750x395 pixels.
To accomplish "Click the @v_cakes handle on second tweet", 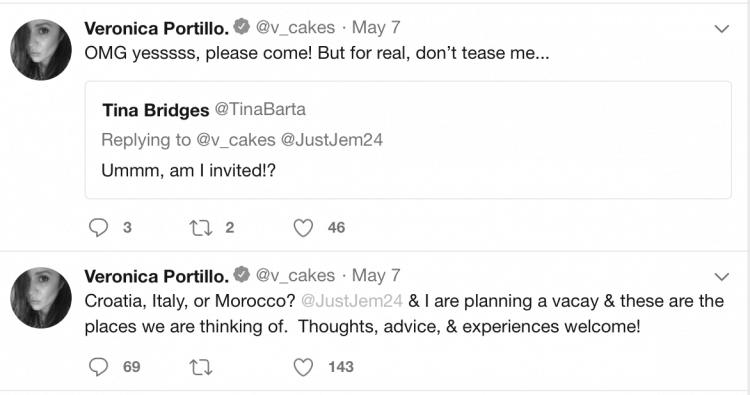I will point(295,276).
